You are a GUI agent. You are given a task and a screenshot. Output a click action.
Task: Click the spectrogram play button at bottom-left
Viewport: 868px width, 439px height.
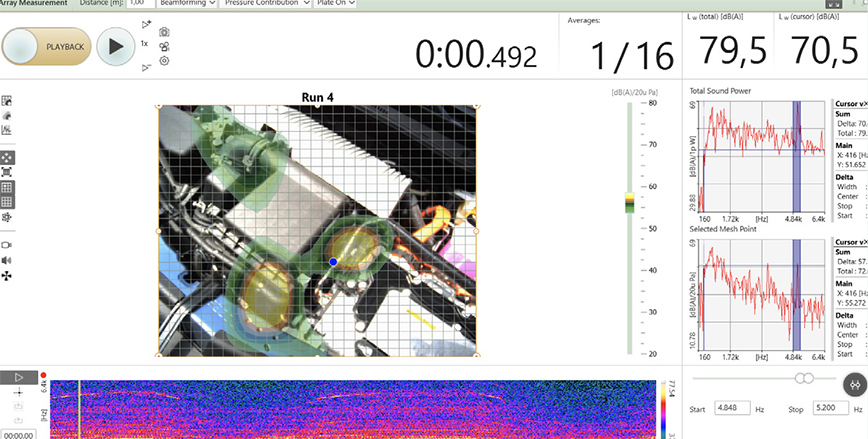pyautogui.click(x=19, y=378)
